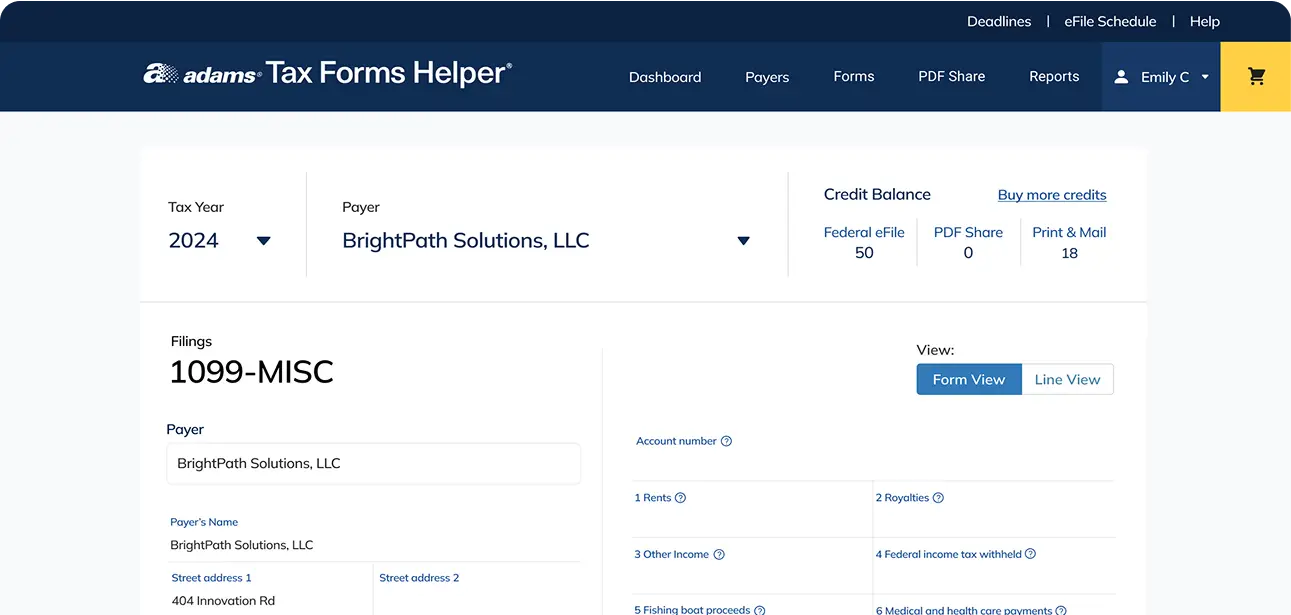The image size is (1291, 615).
Task: Open help for Account number field
Action: 726,441
